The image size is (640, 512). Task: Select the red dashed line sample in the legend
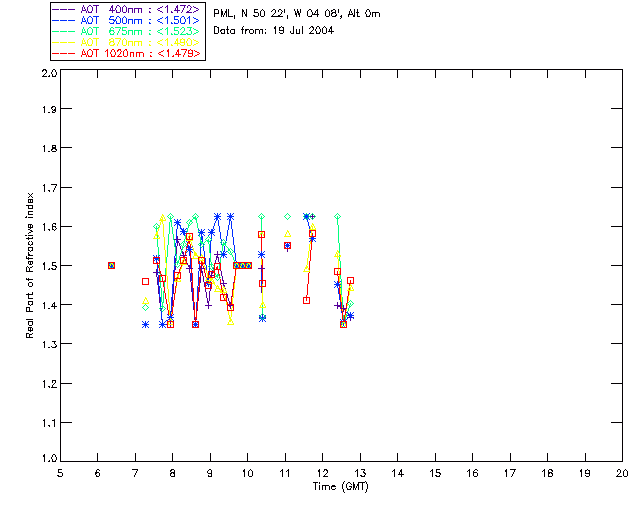[x=64, y=53]
